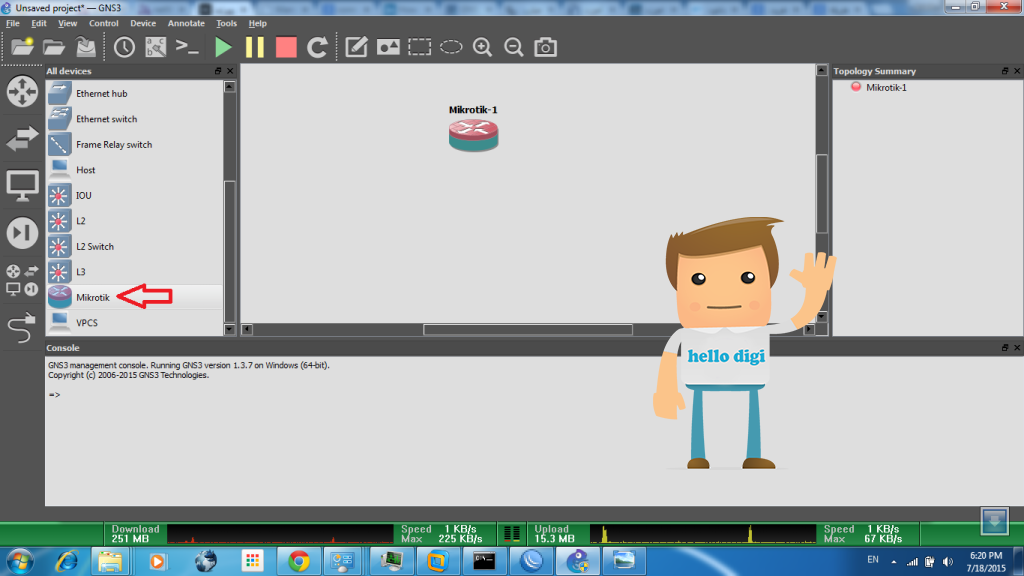Open the File menu

pos(12,23)
